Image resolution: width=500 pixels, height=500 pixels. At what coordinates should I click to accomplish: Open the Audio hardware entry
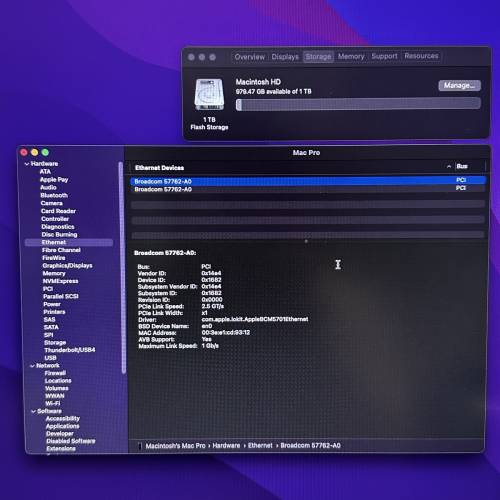[48, 187]
